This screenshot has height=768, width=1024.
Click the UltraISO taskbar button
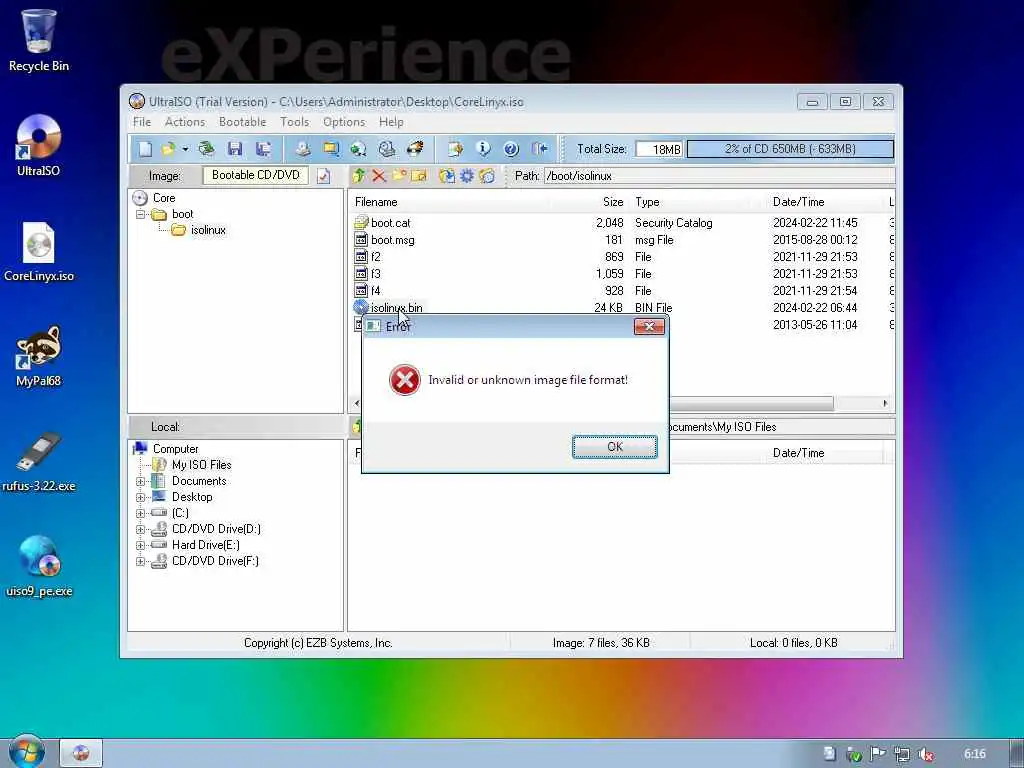click(x=81, y=753)
